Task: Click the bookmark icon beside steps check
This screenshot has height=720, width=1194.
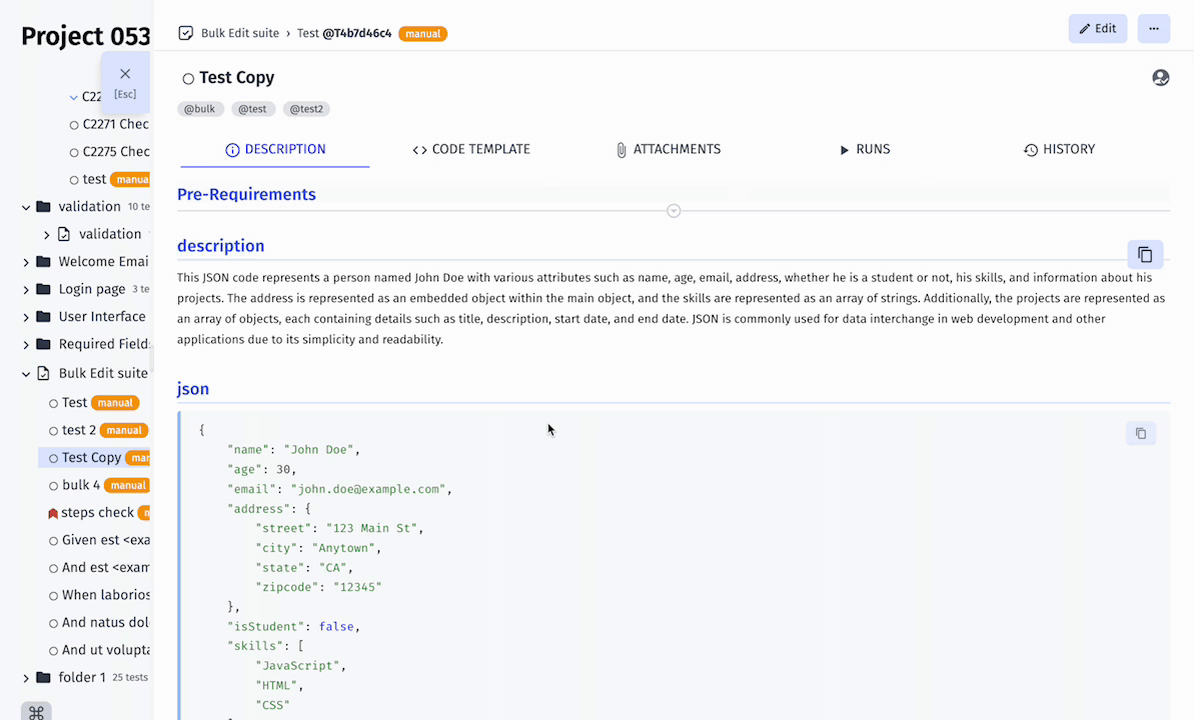Action: click(x=53, y=514)
